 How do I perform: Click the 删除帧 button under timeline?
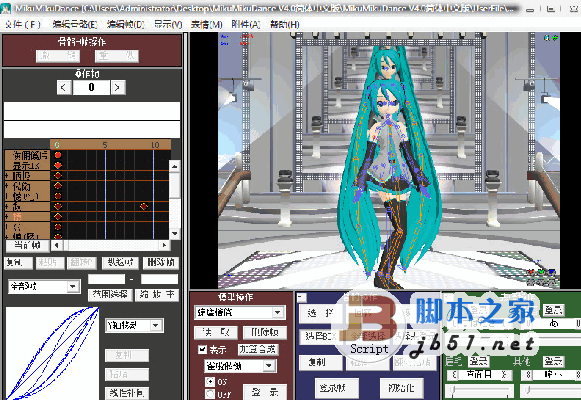tap(160, 263)
